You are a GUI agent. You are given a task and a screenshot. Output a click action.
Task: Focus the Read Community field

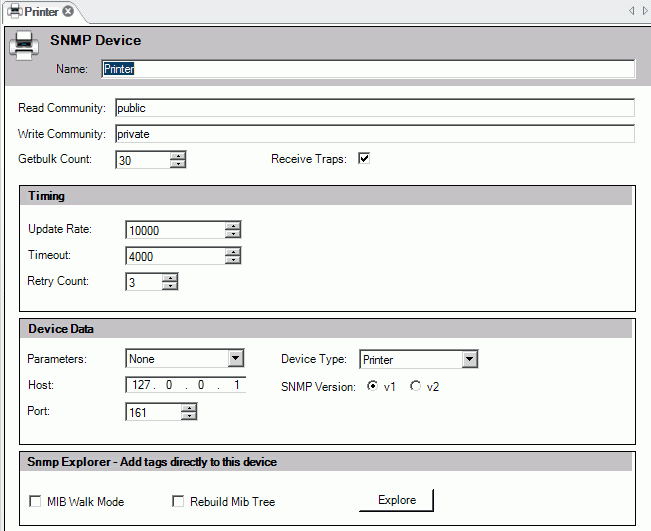coord(375,108)
